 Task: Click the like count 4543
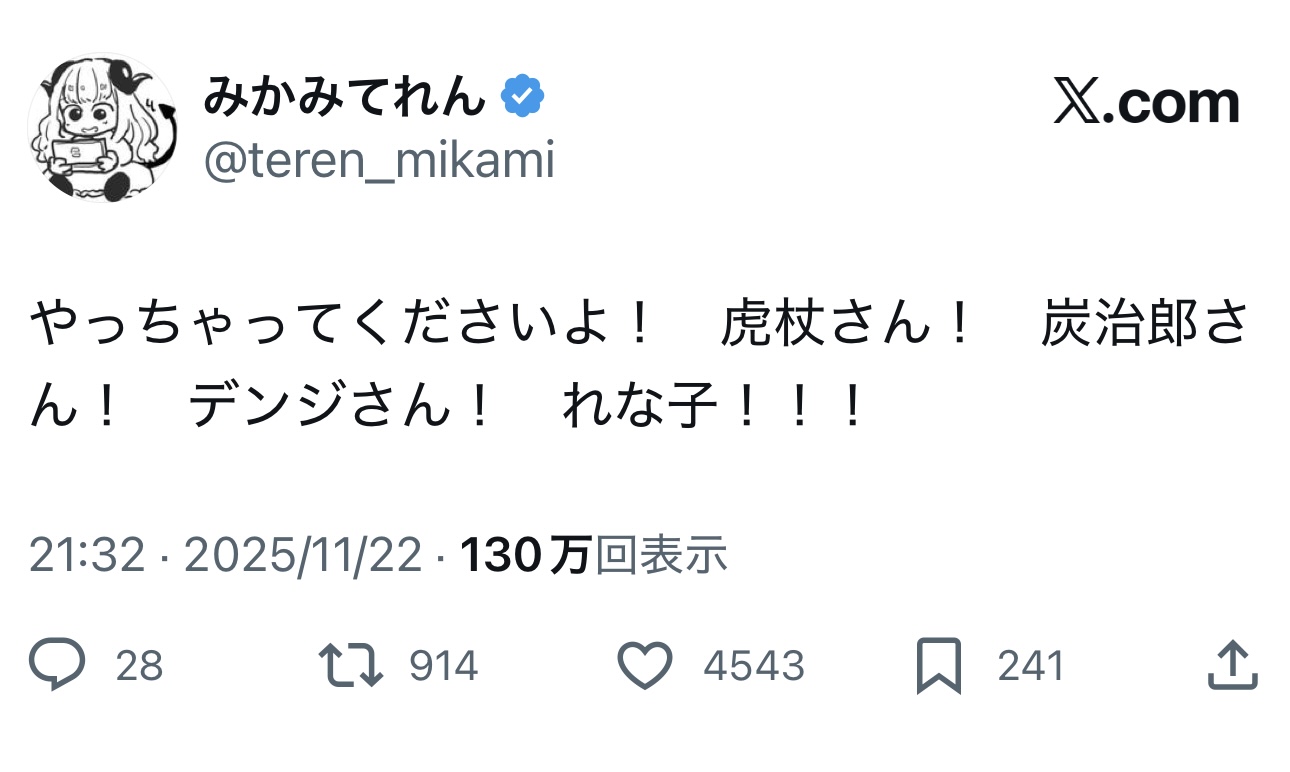tap(753, 666)
